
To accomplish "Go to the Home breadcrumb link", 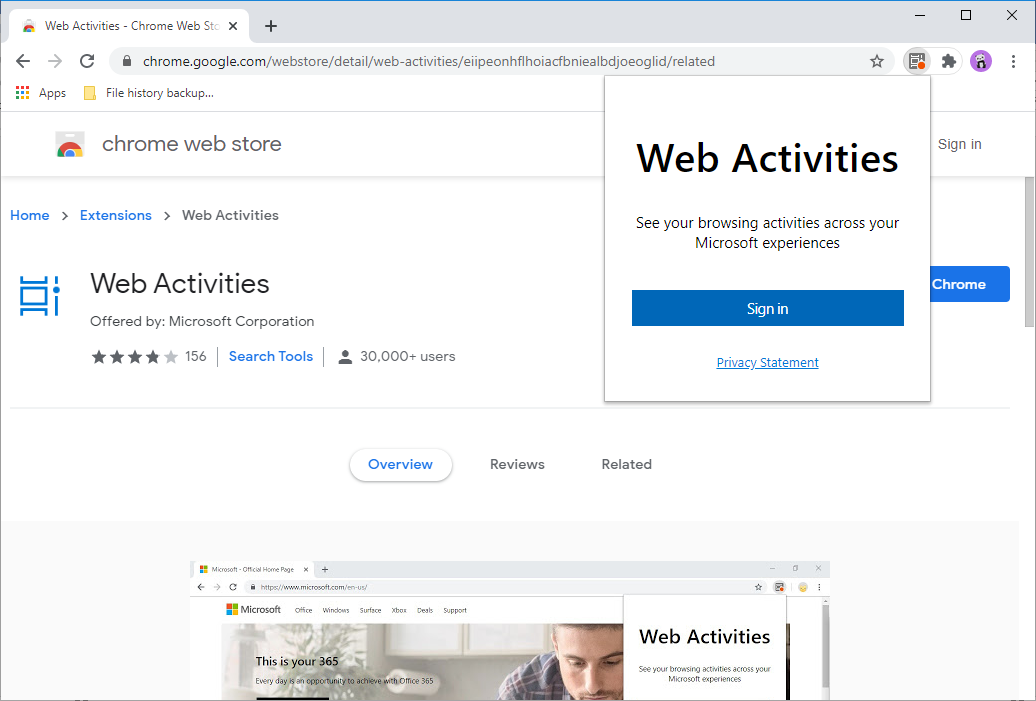I will pos(30,215).
